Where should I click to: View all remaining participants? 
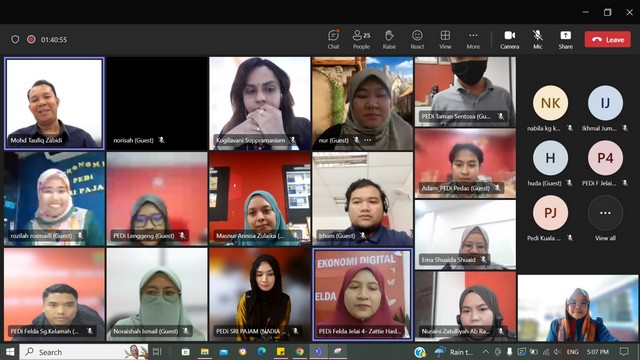(605, 218)
